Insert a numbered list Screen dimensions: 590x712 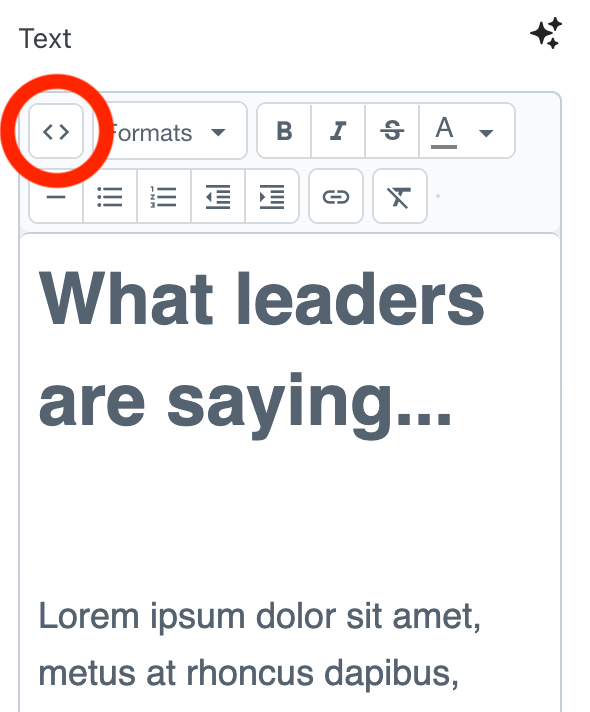(164, 197)
